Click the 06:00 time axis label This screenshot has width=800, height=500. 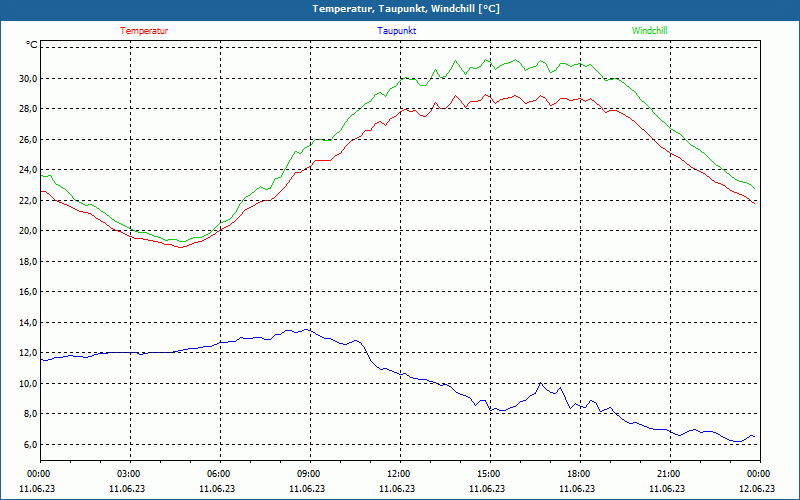pos(220,473)
